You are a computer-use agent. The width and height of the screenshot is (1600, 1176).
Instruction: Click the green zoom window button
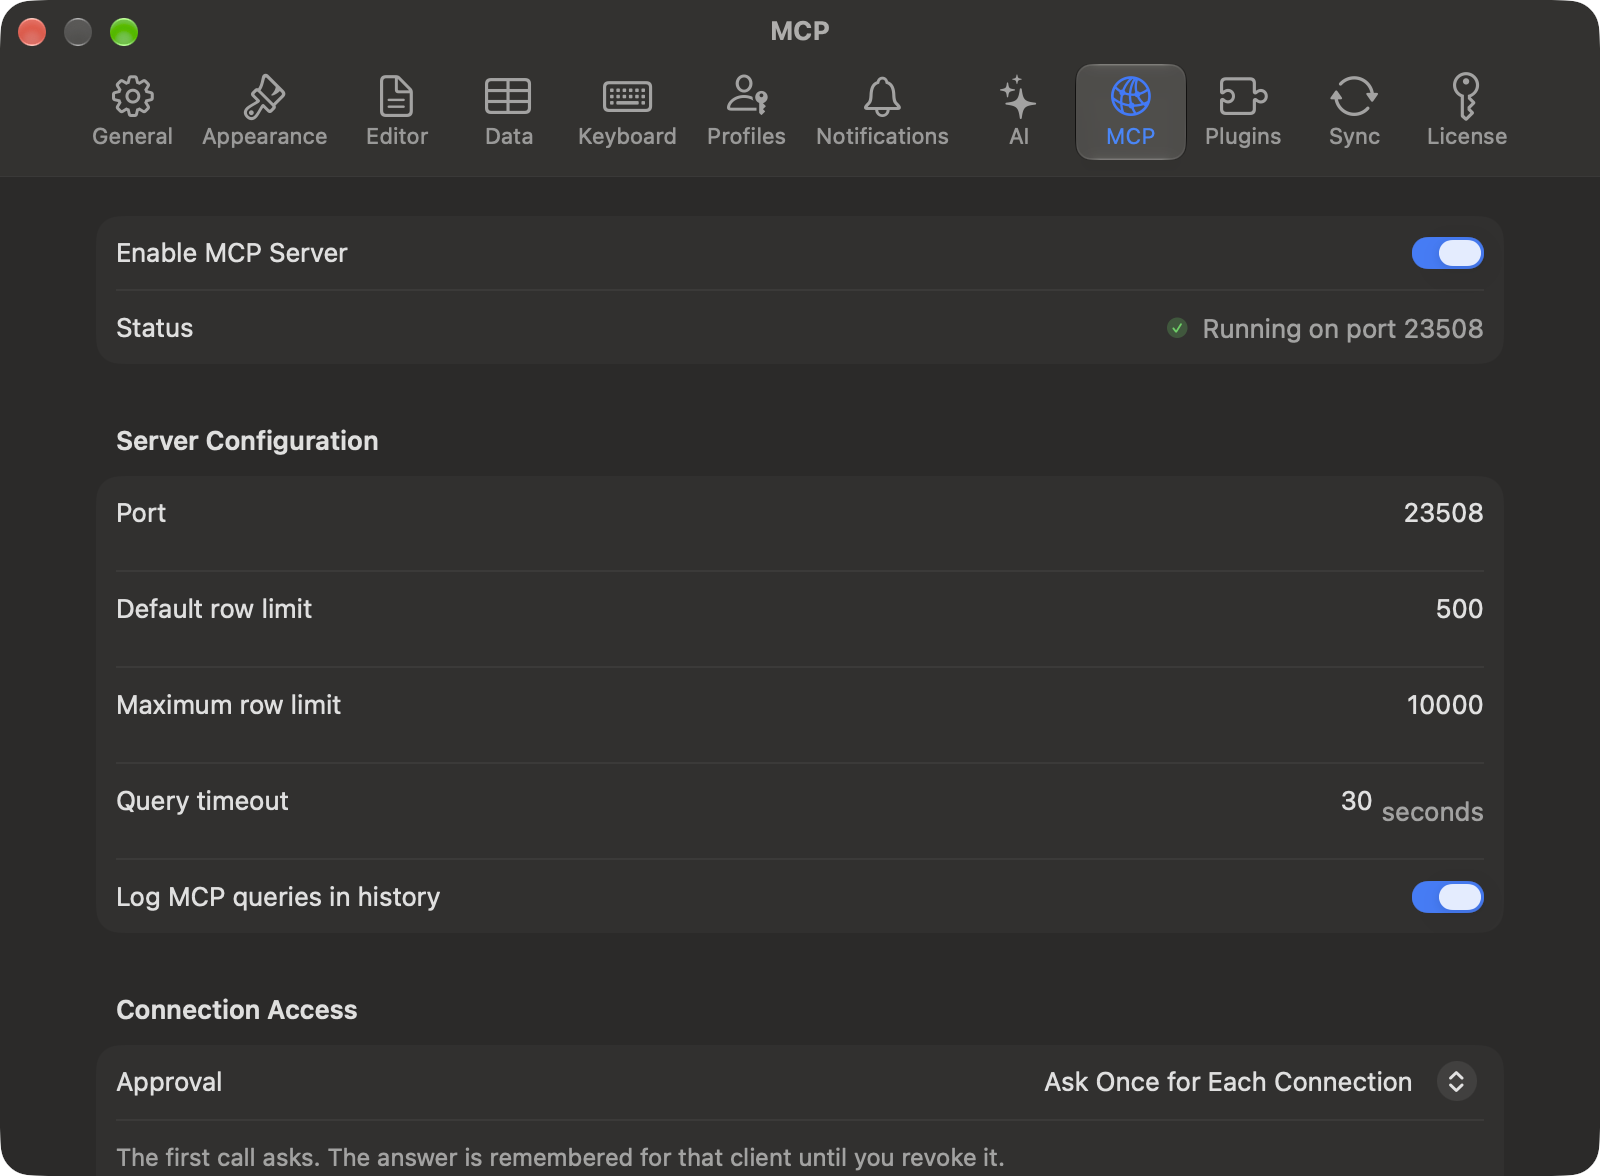(124, 32)
